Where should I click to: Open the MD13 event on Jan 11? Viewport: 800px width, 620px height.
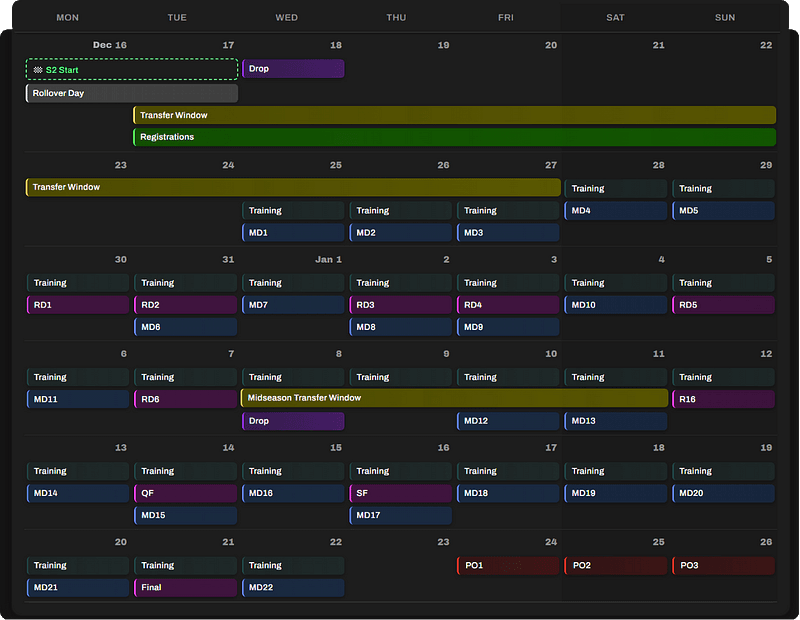pos(615,421)
